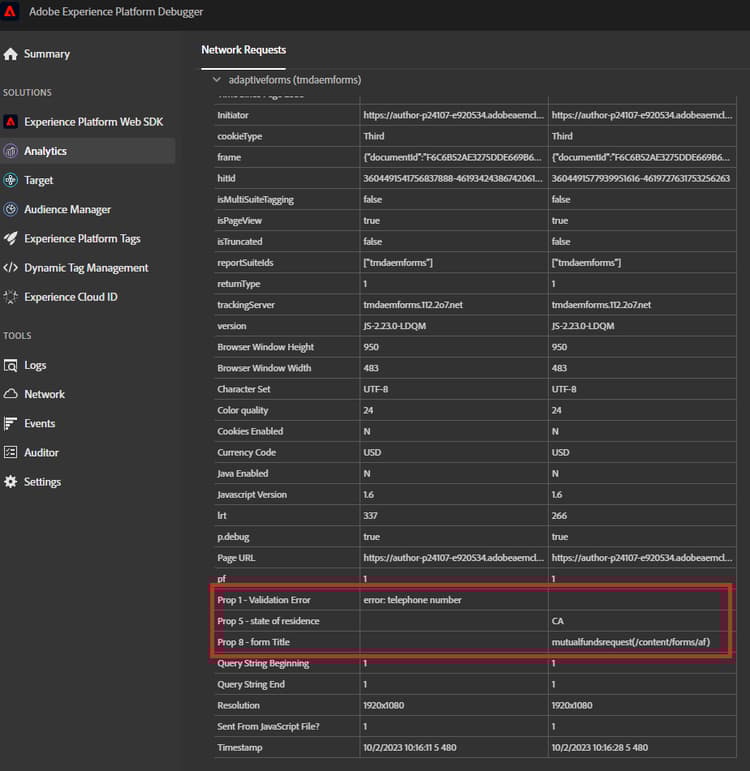Click the Settings gear icon
Screen dimensions: 750x771
(11, 482)
